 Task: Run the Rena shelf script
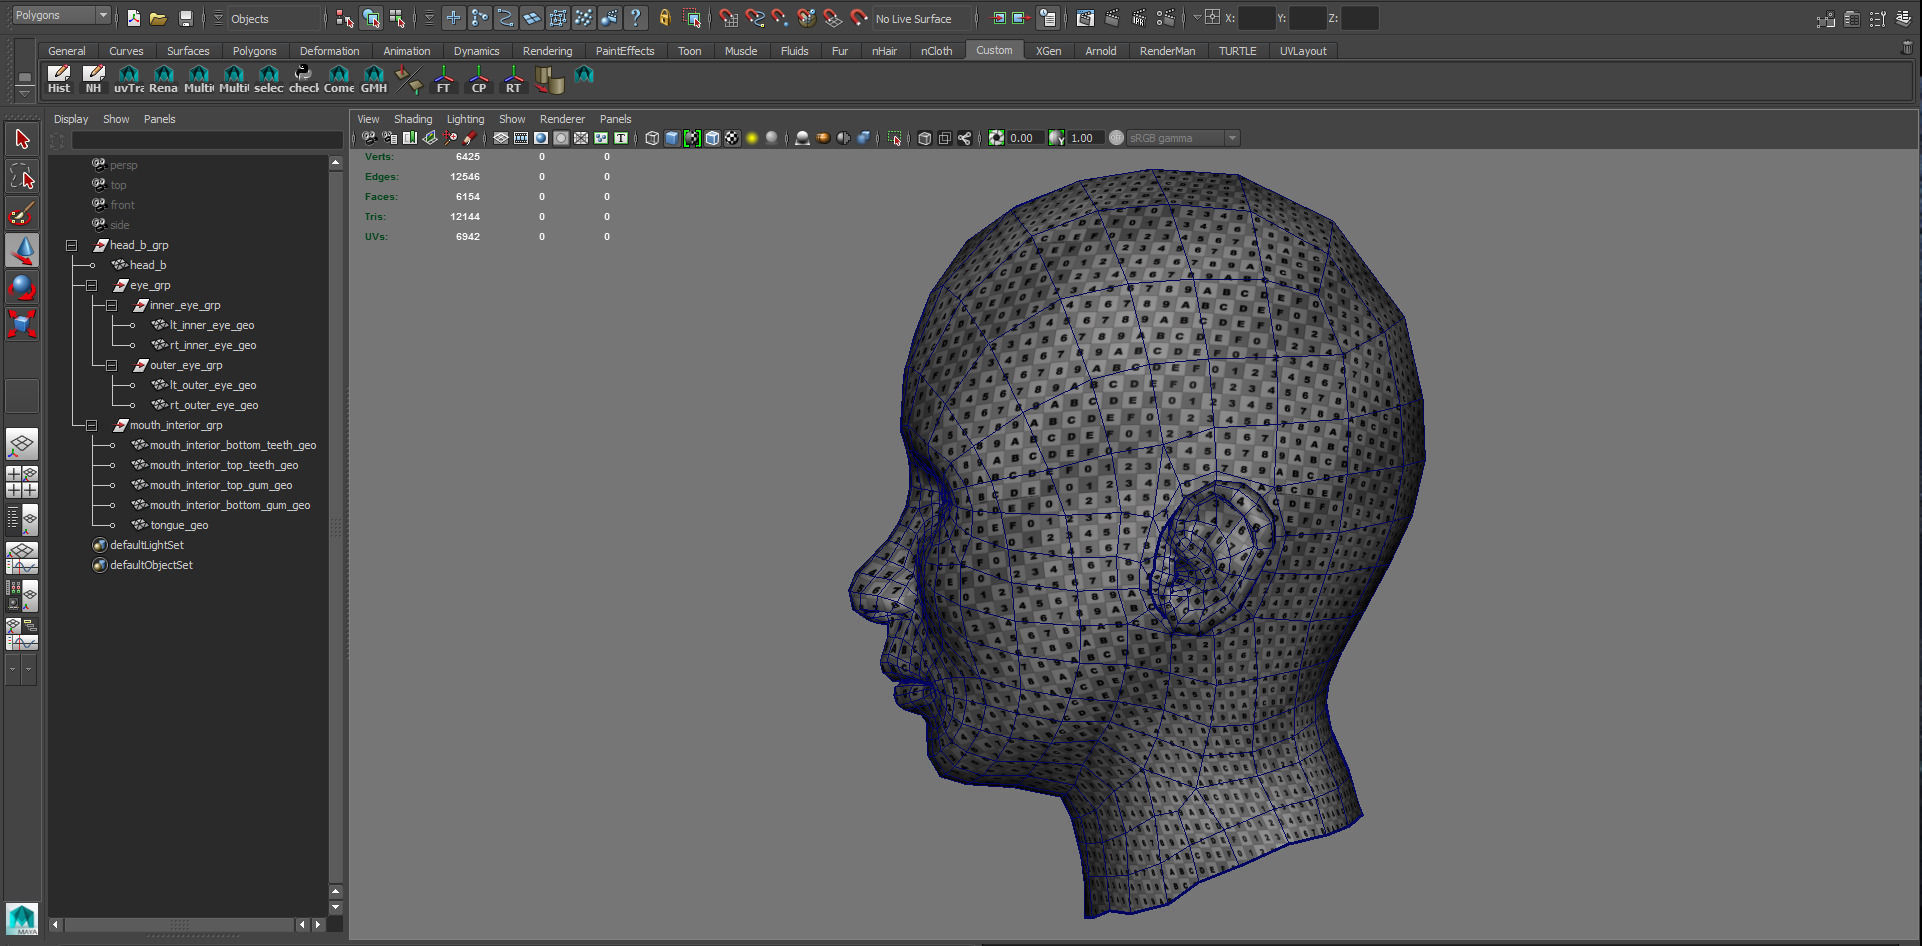click(x=163, y=79)
